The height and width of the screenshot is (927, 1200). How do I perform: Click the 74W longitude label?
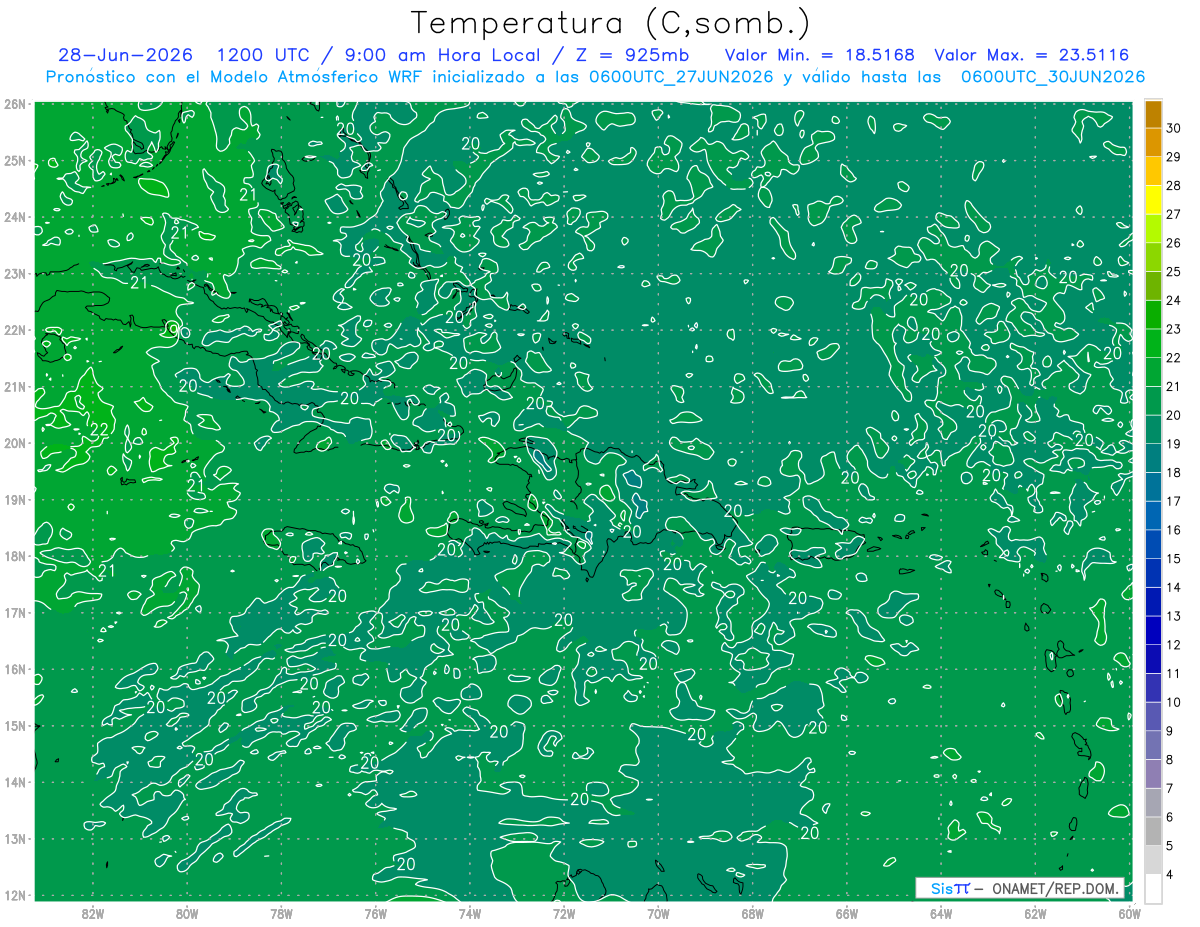tap(470, 913)
